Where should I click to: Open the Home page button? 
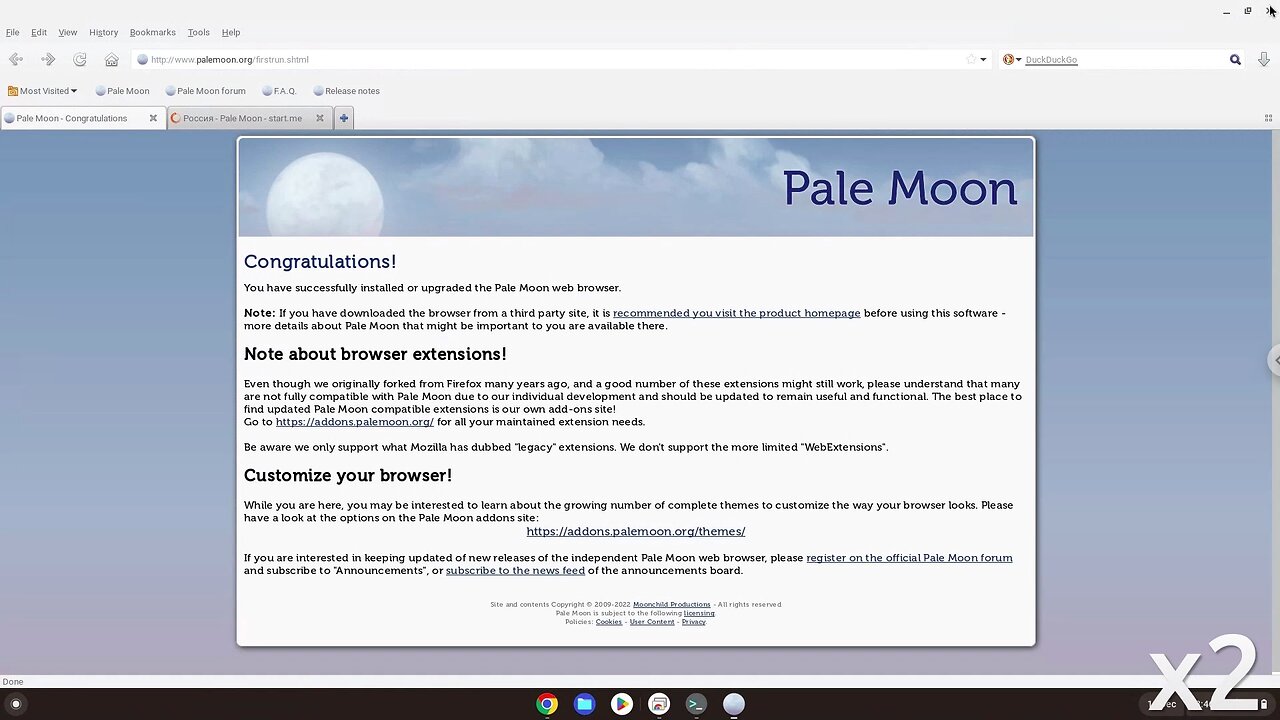coord(112,59)
